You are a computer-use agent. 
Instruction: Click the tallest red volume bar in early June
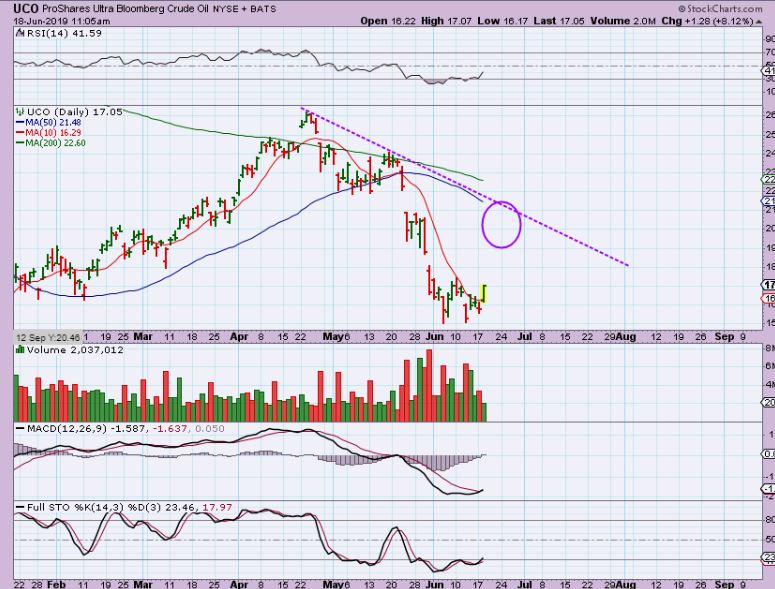pos(429,385)
